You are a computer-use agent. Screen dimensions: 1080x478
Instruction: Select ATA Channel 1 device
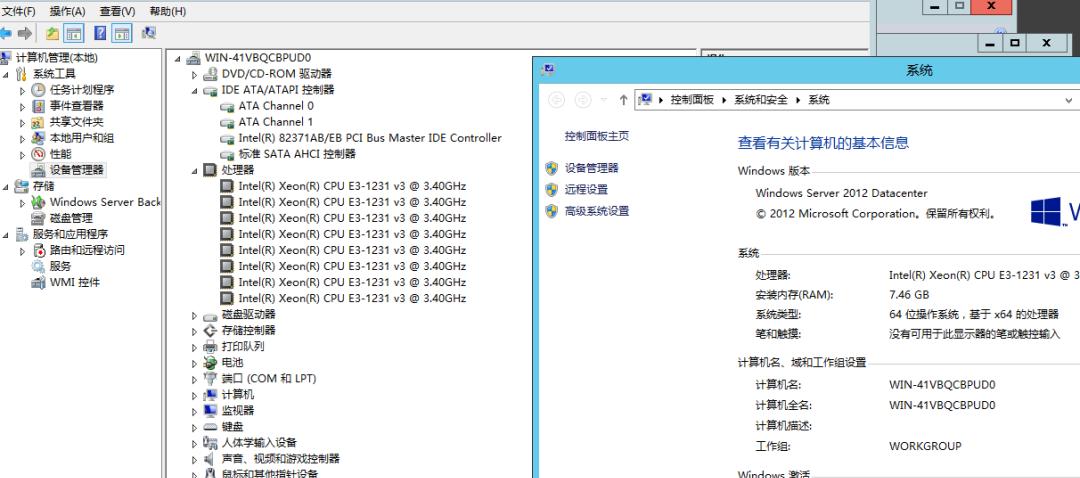(x=276, y=122)
